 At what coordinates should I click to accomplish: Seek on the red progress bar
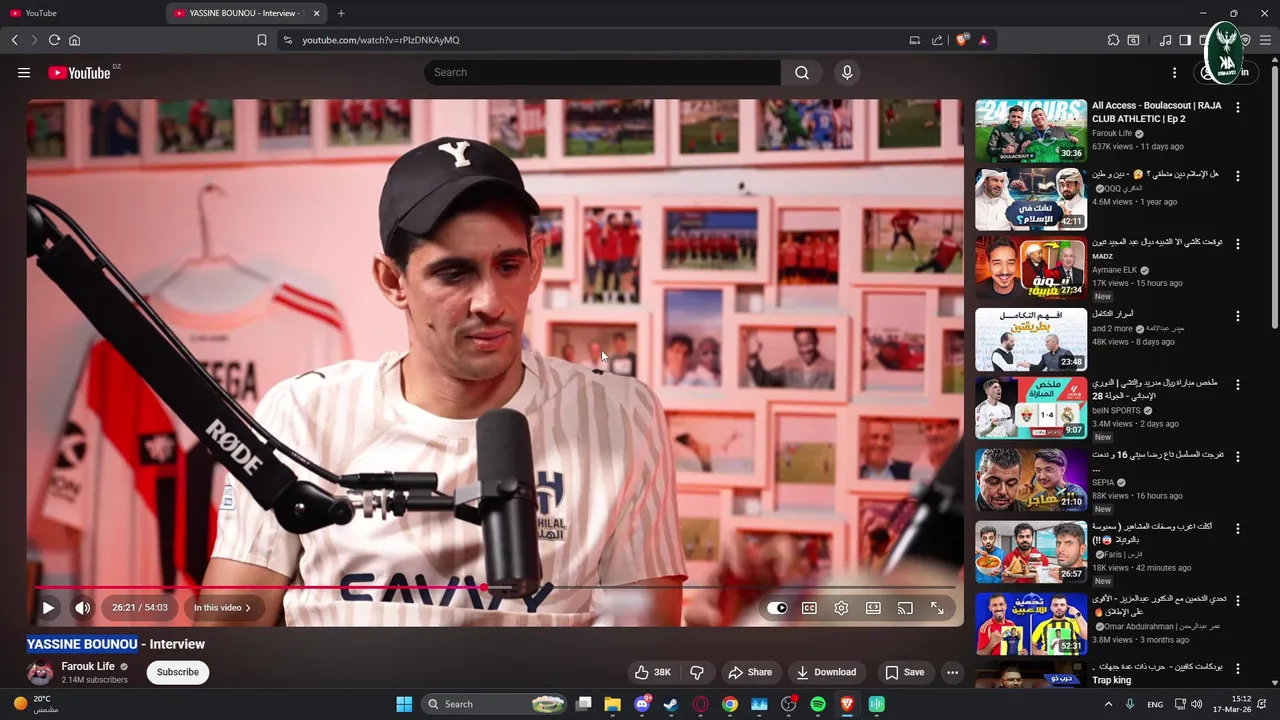[x=260, y=588]
